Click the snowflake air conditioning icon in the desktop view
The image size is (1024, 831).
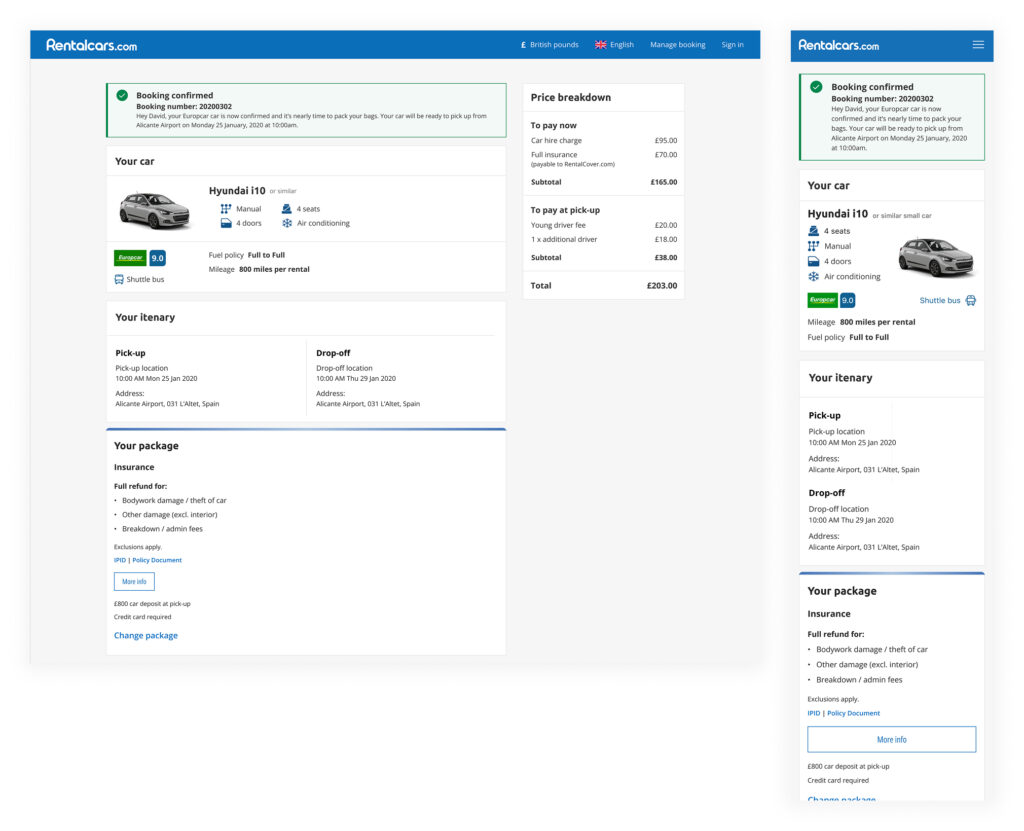(286, 223)
